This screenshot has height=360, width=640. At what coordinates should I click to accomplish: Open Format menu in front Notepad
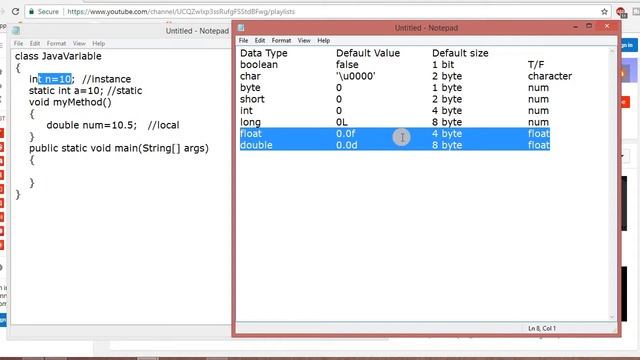[x=281, y=40]
